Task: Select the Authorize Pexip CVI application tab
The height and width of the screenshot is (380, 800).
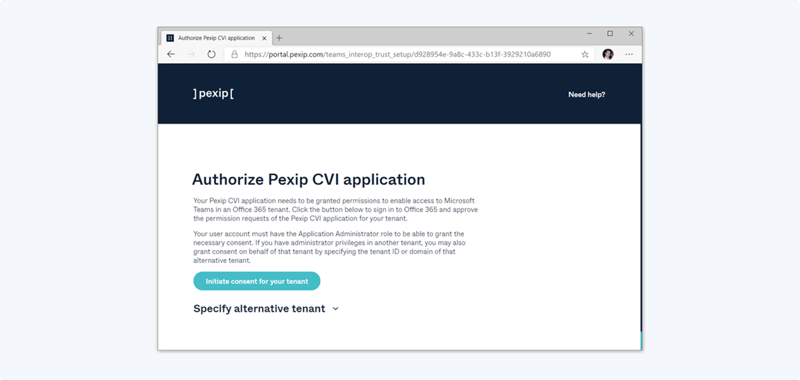Action: pyautogui.click(x=217, y=38)
